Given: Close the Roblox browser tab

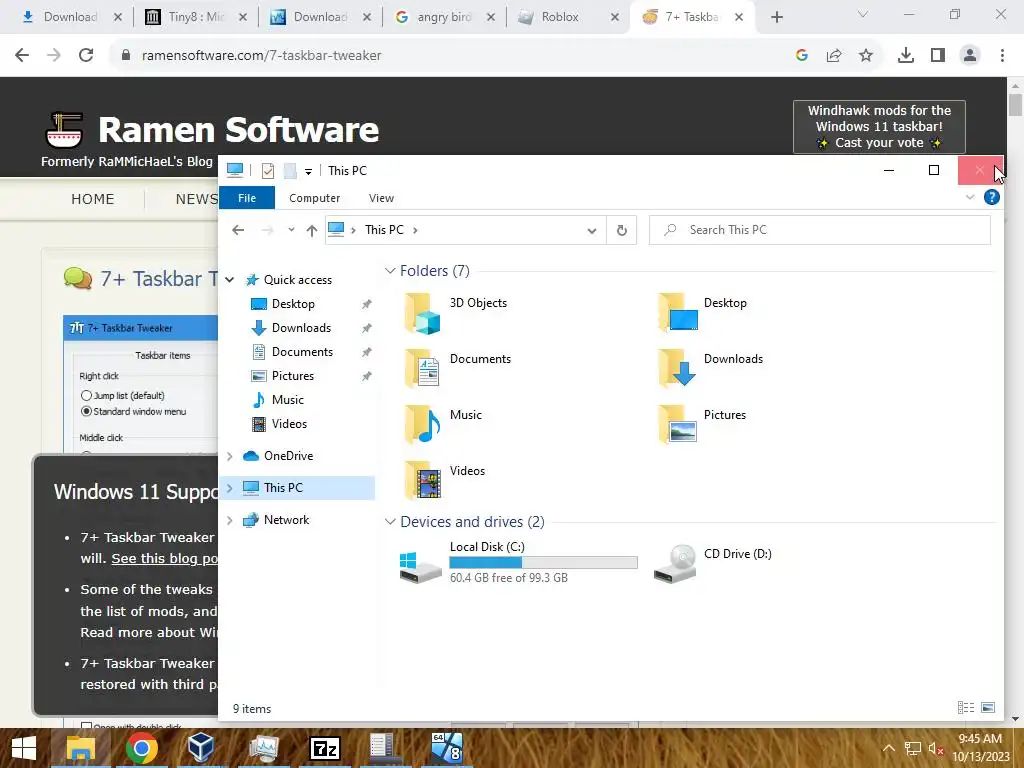Looking at the screenshot, I should tap(615, 17).
